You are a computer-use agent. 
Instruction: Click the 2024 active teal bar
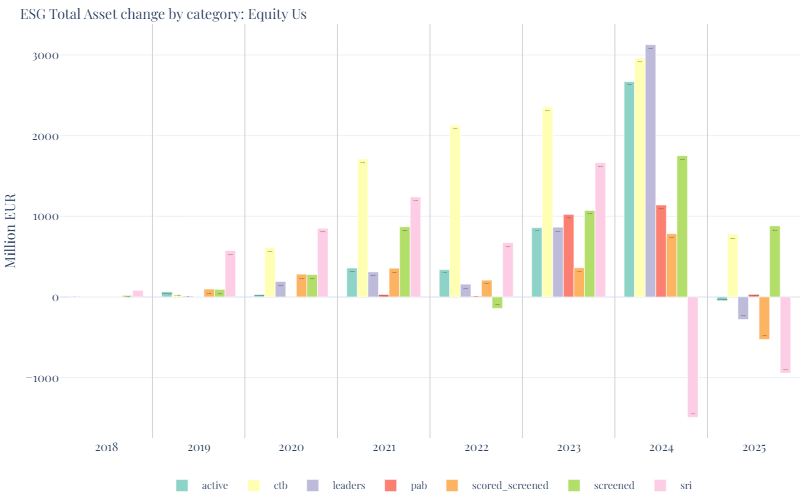(629, 190)
